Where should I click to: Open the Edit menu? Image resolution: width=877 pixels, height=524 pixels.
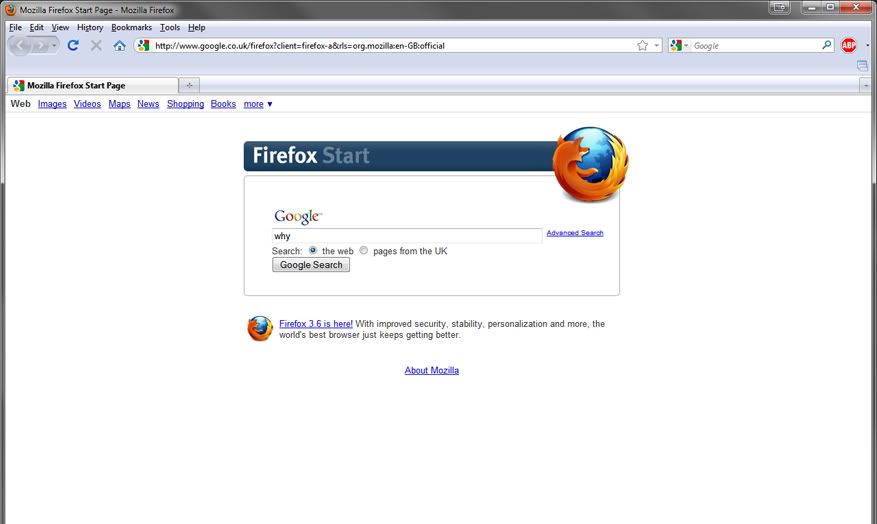pos(36,27)
